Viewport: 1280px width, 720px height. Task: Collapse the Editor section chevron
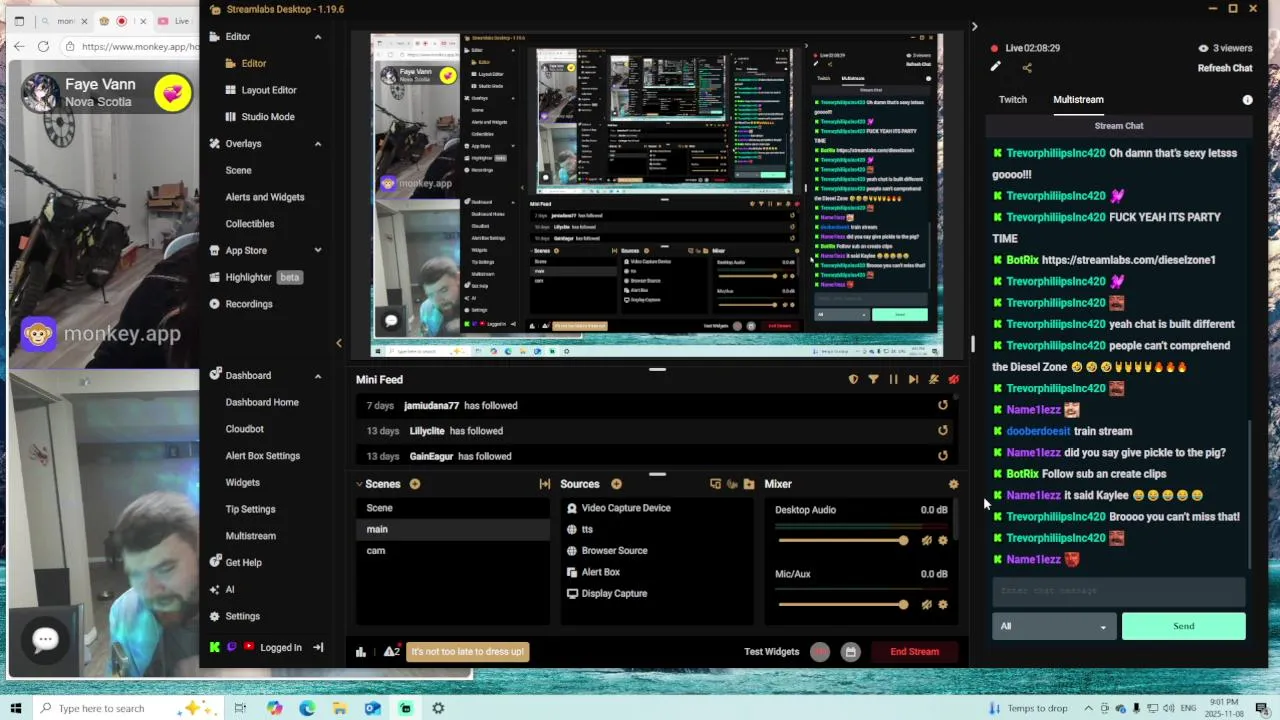tap(318, 37)
